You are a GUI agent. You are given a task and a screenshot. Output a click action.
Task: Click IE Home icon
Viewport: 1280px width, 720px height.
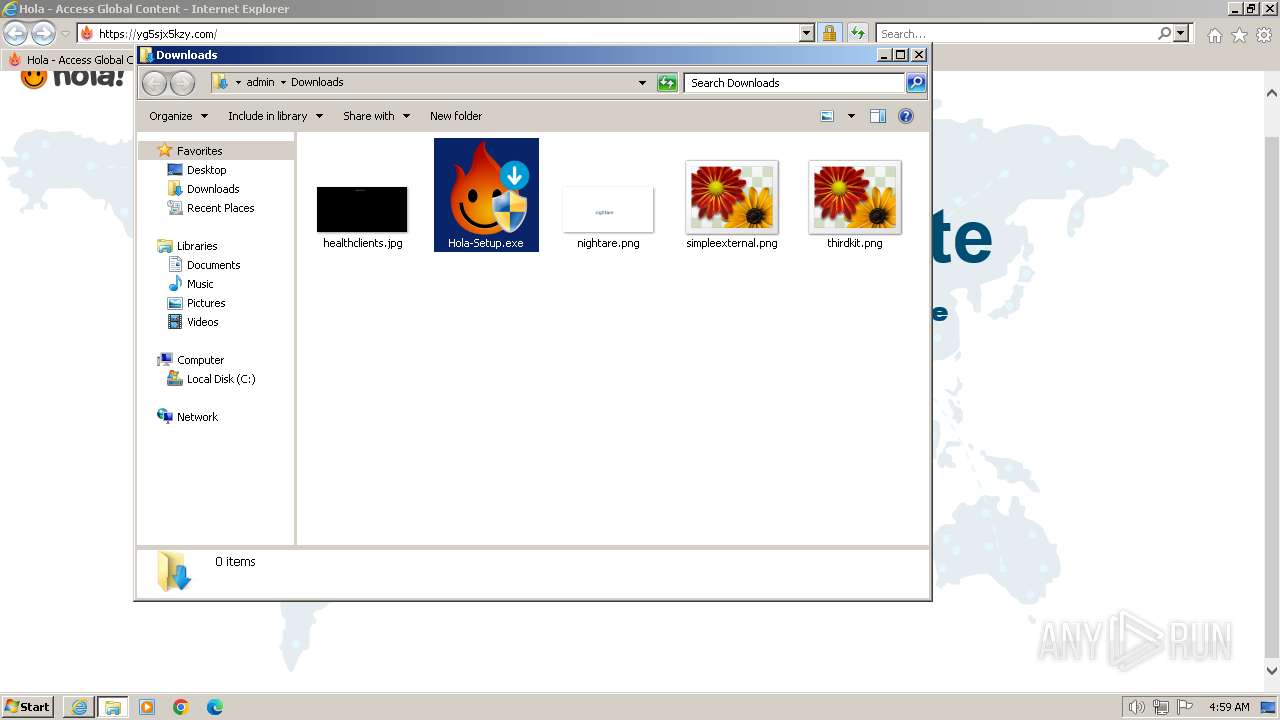pyautogui.click(x=1214, y=35)
